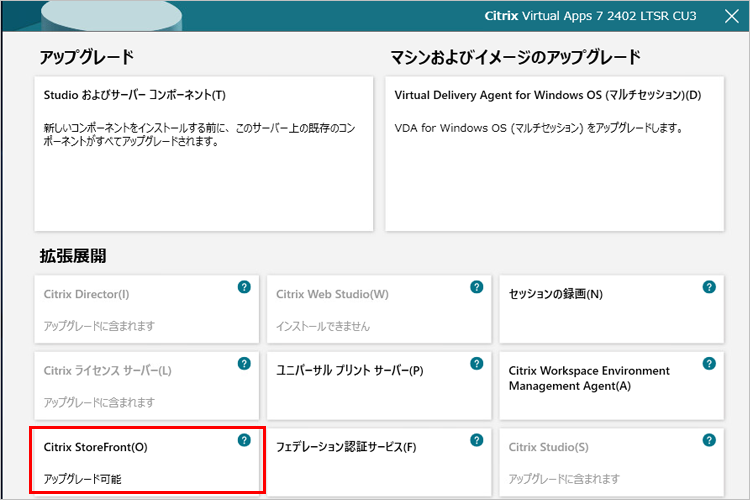Screen dimensions: 750x500
Task: Open help for Citrix StoreFront tile
Action: click(x=244, y=439)
